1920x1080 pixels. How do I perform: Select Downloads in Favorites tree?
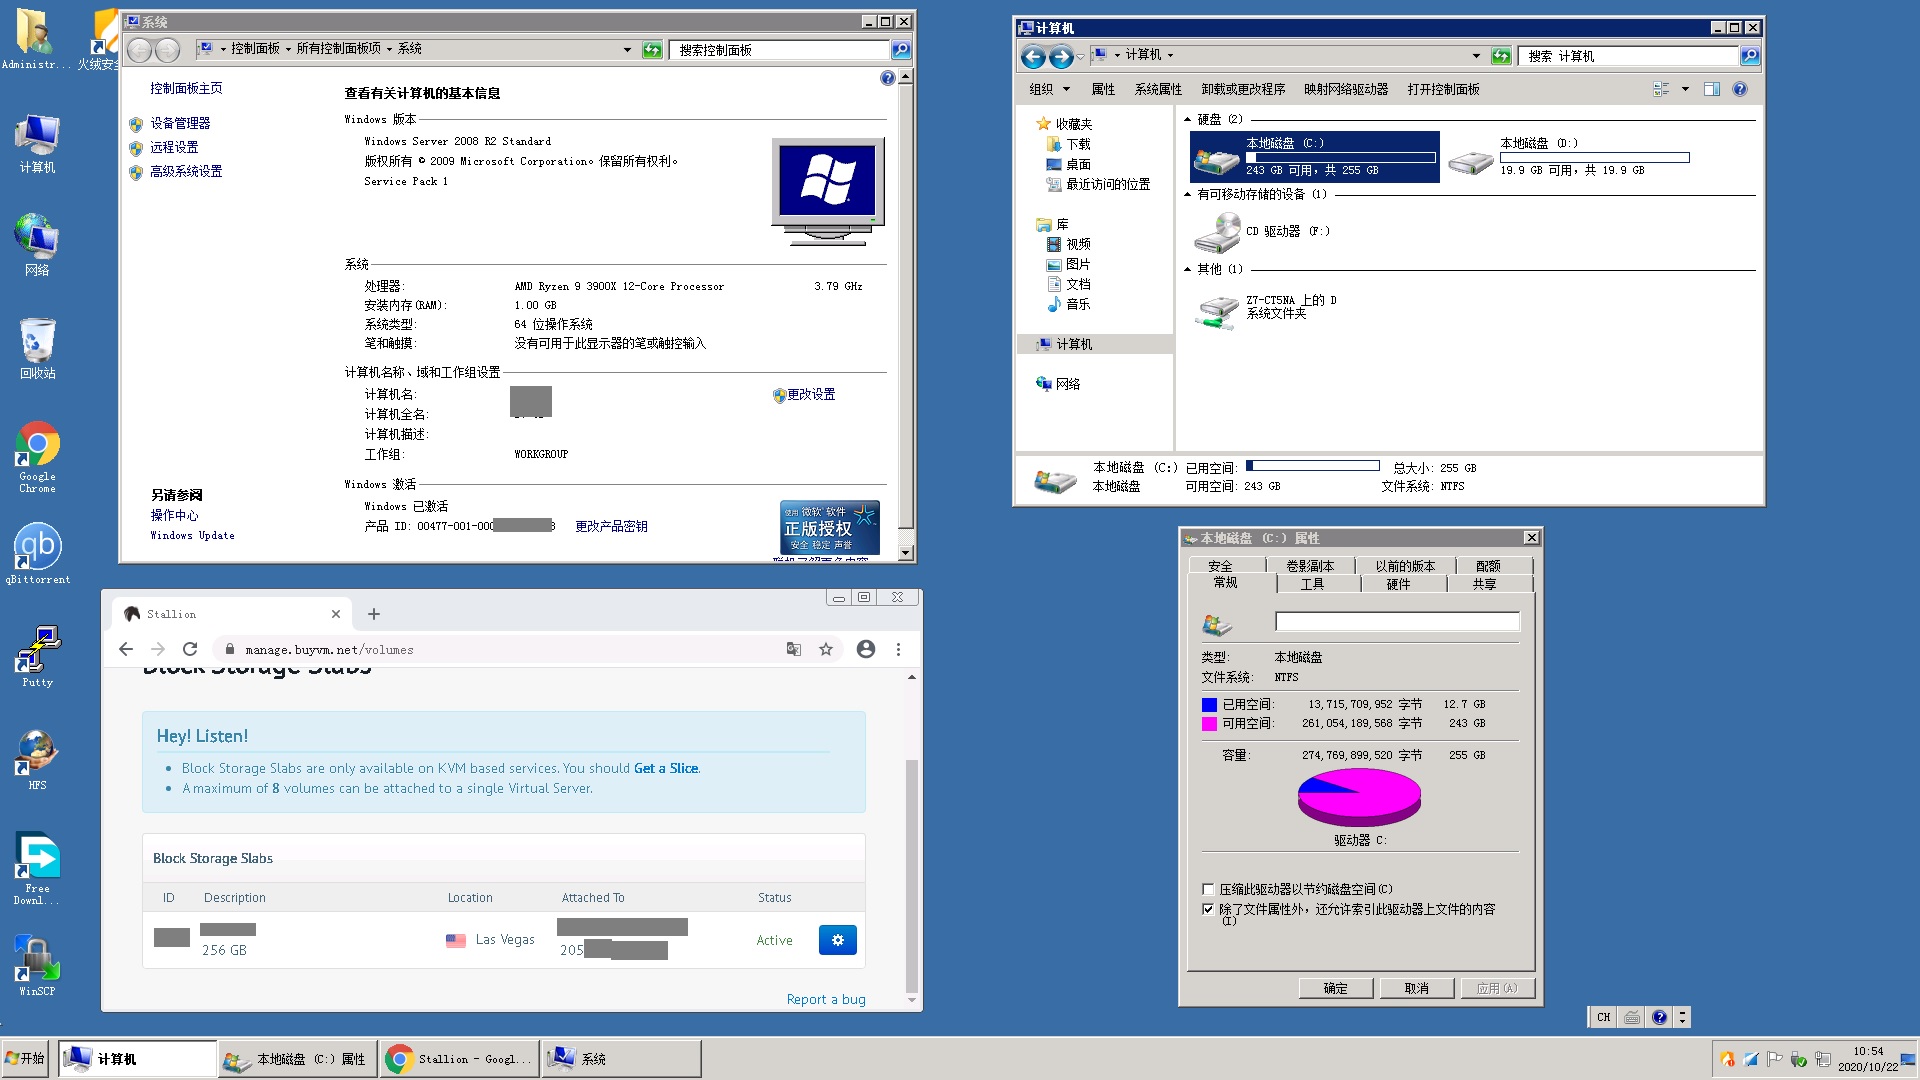[1078, 144]
